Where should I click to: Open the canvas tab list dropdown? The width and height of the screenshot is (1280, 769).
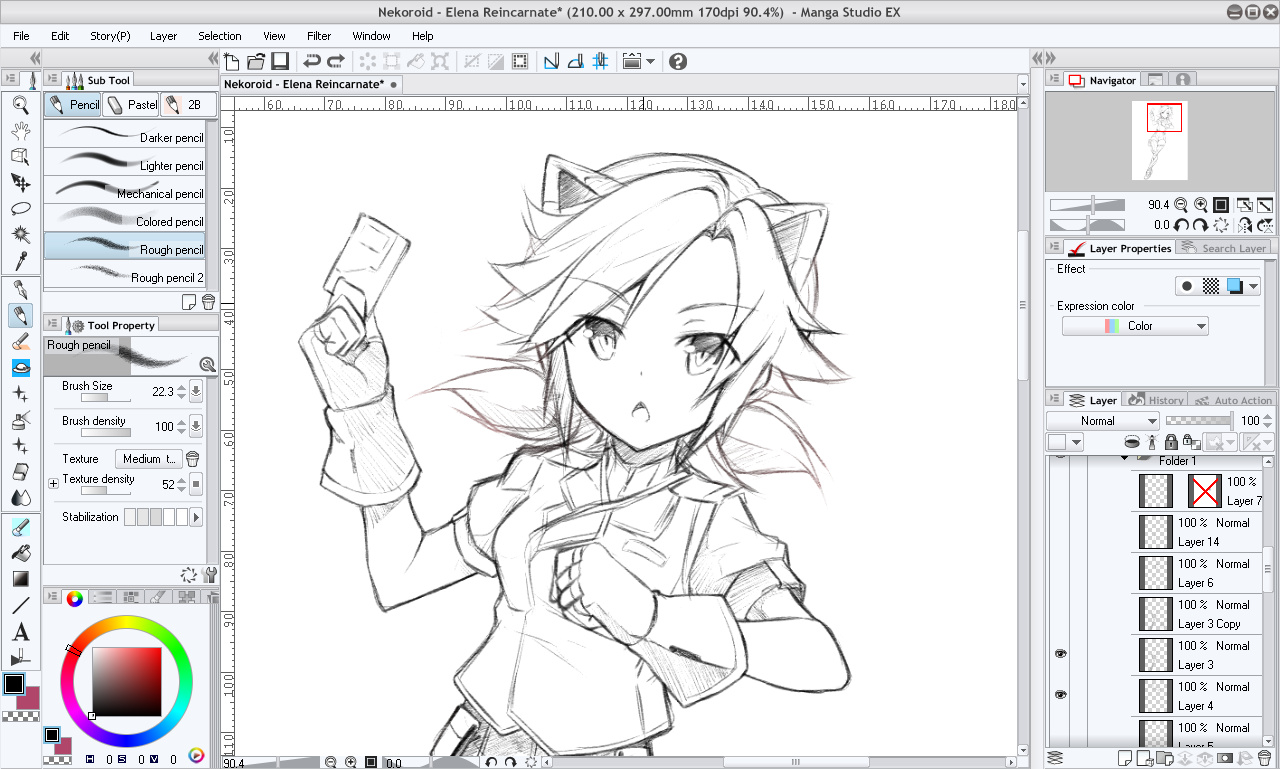pyautogui.click(x=1023, y=85)
